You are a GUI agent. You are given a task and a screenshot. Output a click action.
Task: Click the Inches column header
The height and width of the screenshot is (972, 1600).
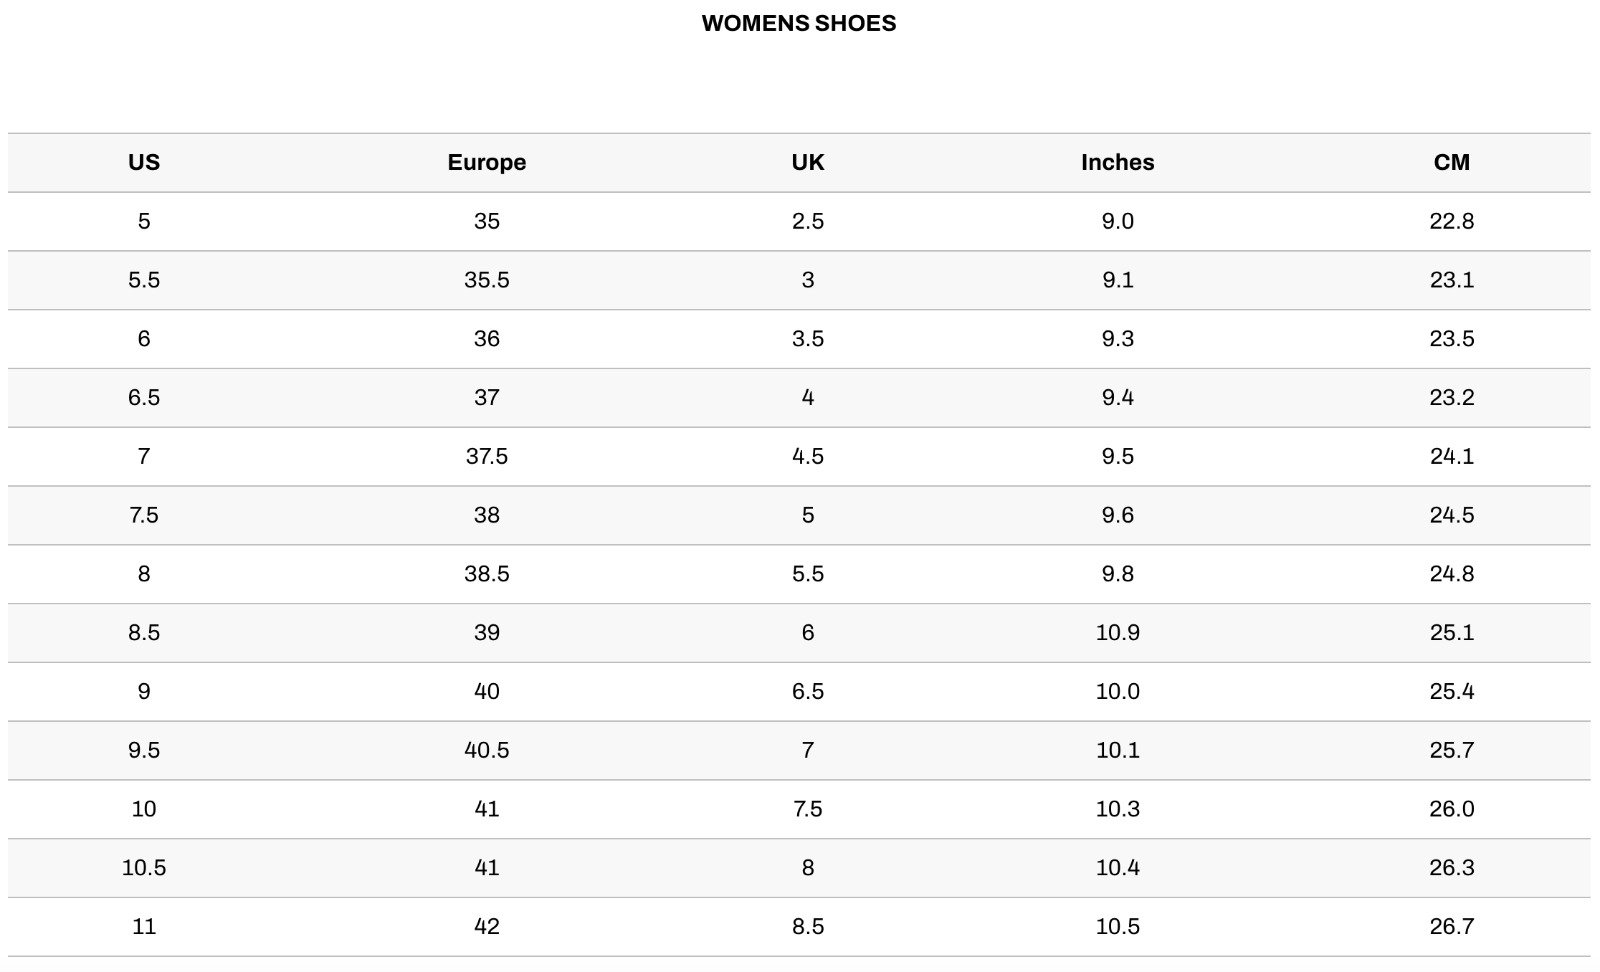click(x=1117, y=162)
